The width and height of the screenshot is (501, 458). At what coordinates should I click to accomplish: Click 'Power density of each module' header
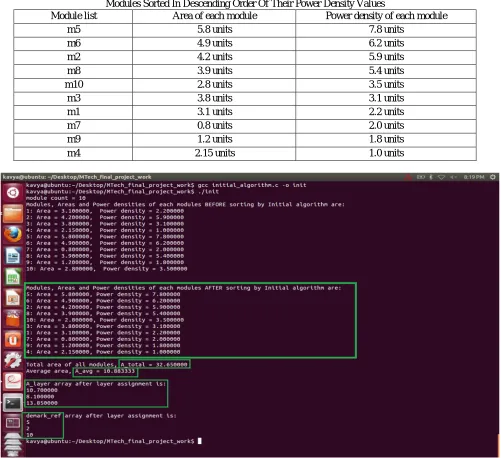pyautogui.click(x=387, y=16)
